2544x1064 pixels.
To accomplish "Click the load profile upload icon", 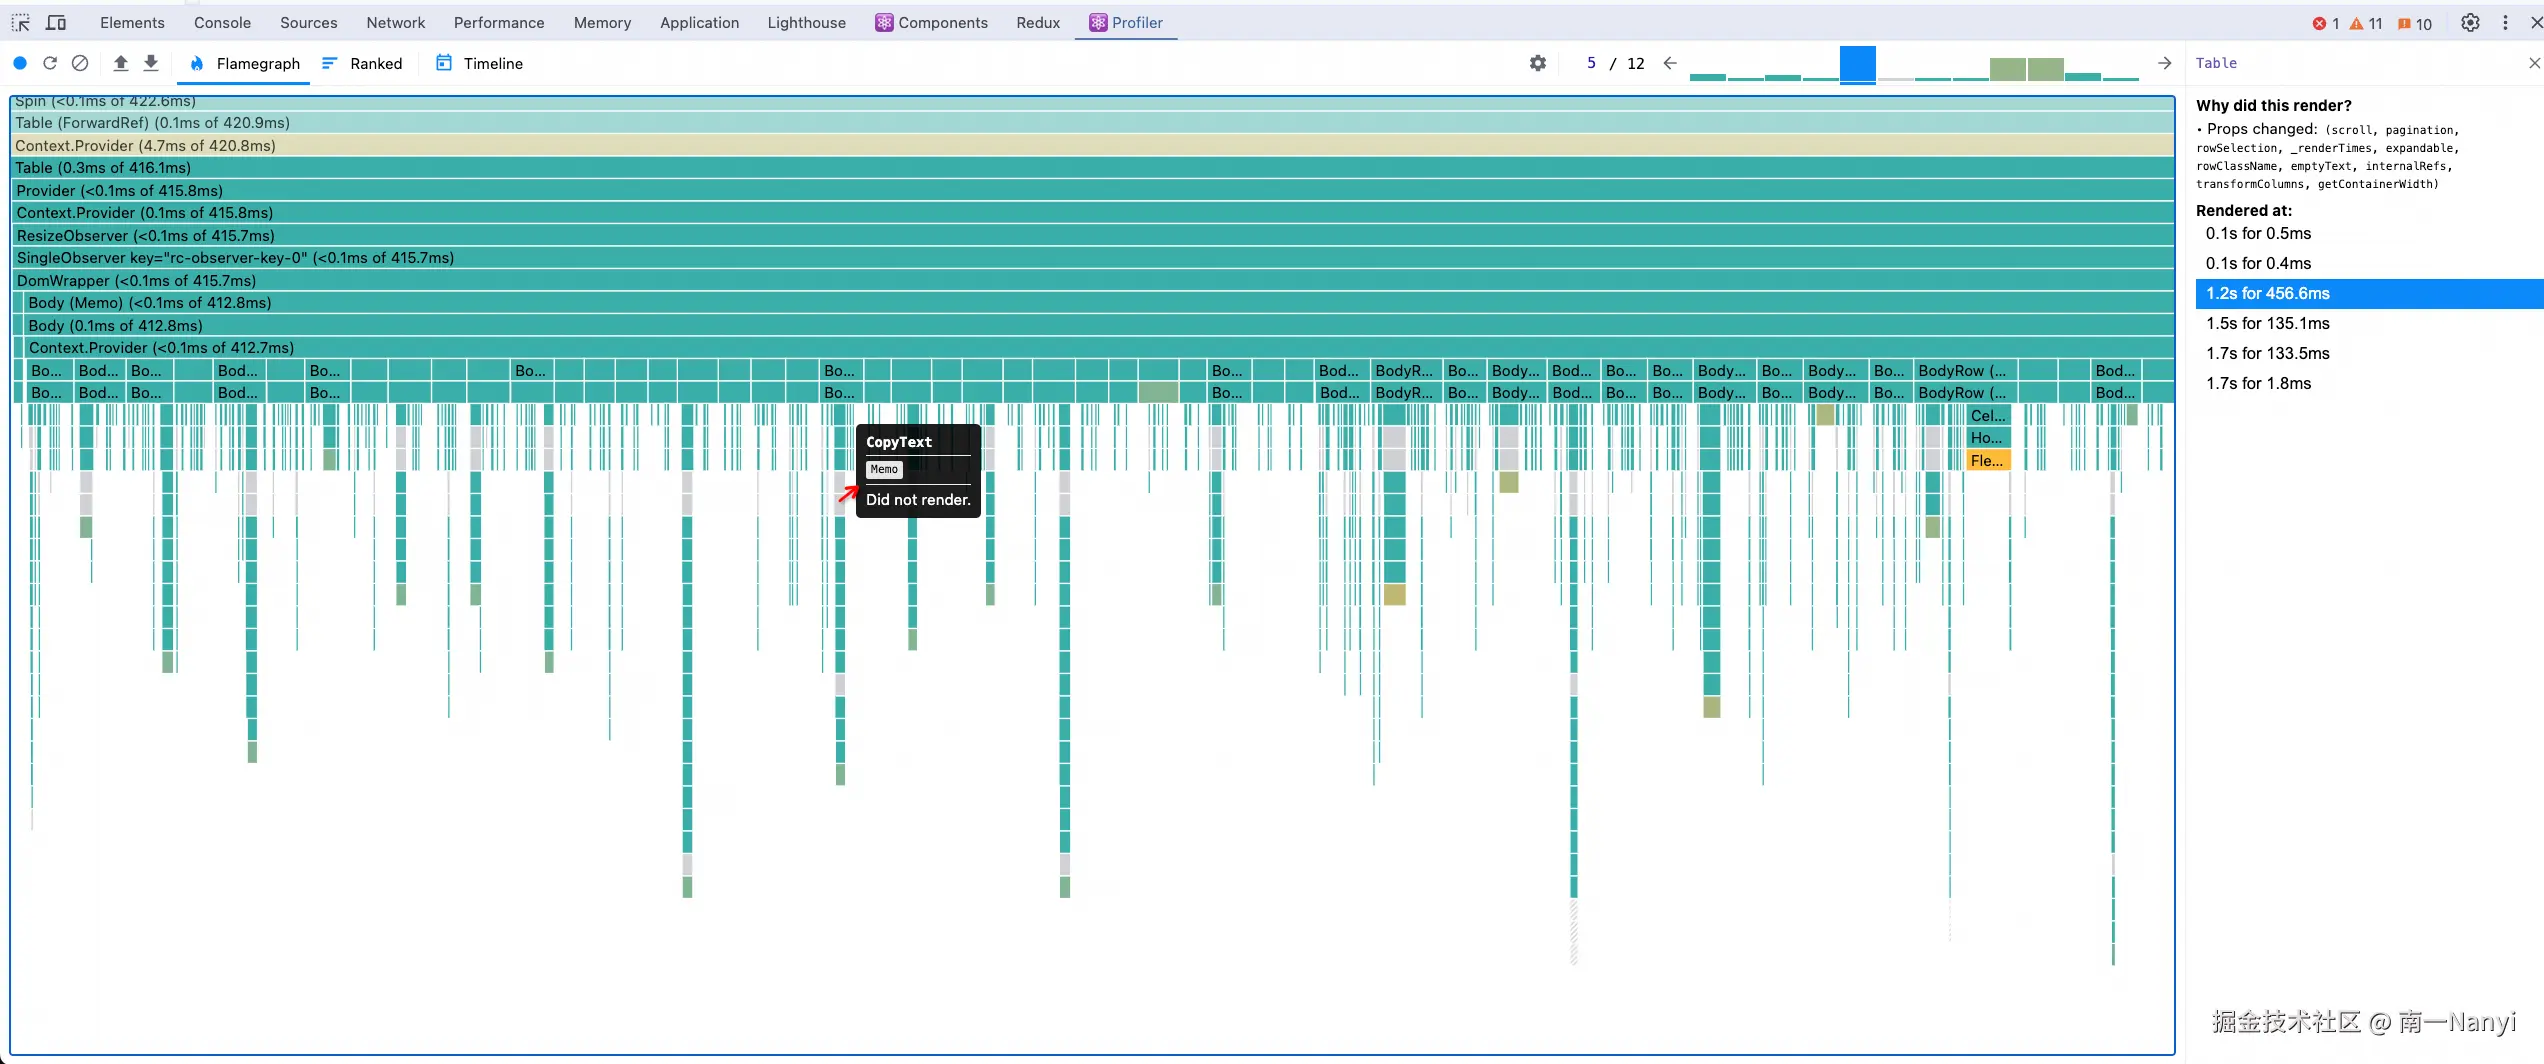I will [121, 63].
